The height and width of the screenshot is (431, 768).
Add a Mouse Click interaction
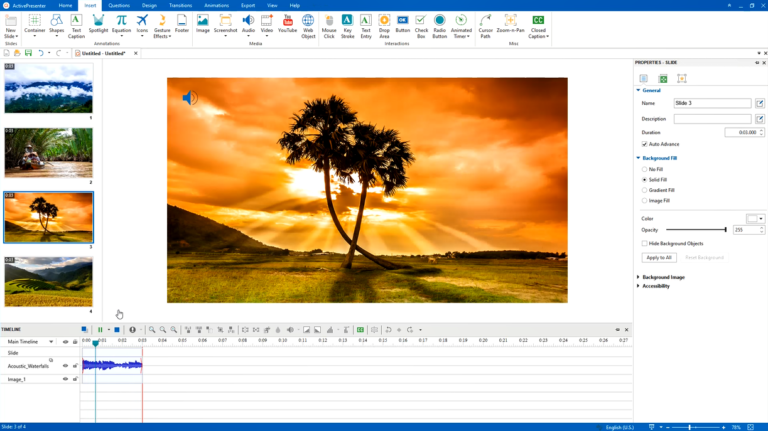[329, 26]
